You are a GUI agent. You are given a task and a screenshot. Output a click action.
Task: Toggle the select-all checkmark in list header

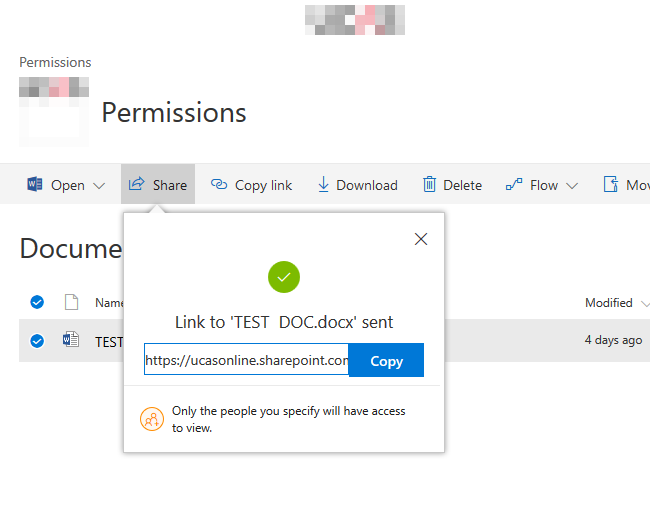click(37, 302)
